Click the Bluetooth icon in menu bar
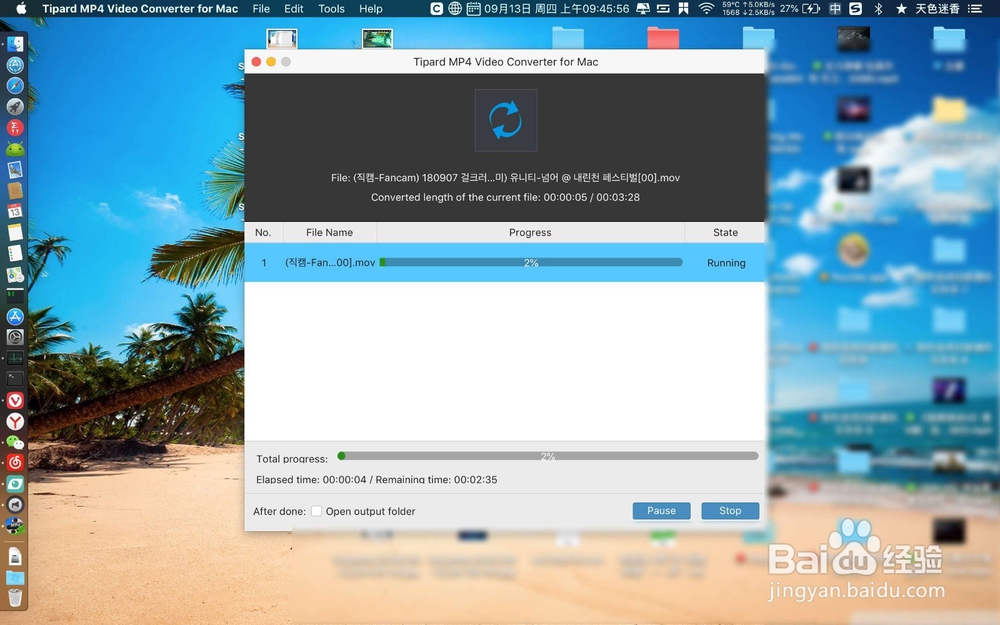The image size is (1000, 625). click(x=877, y=9)
